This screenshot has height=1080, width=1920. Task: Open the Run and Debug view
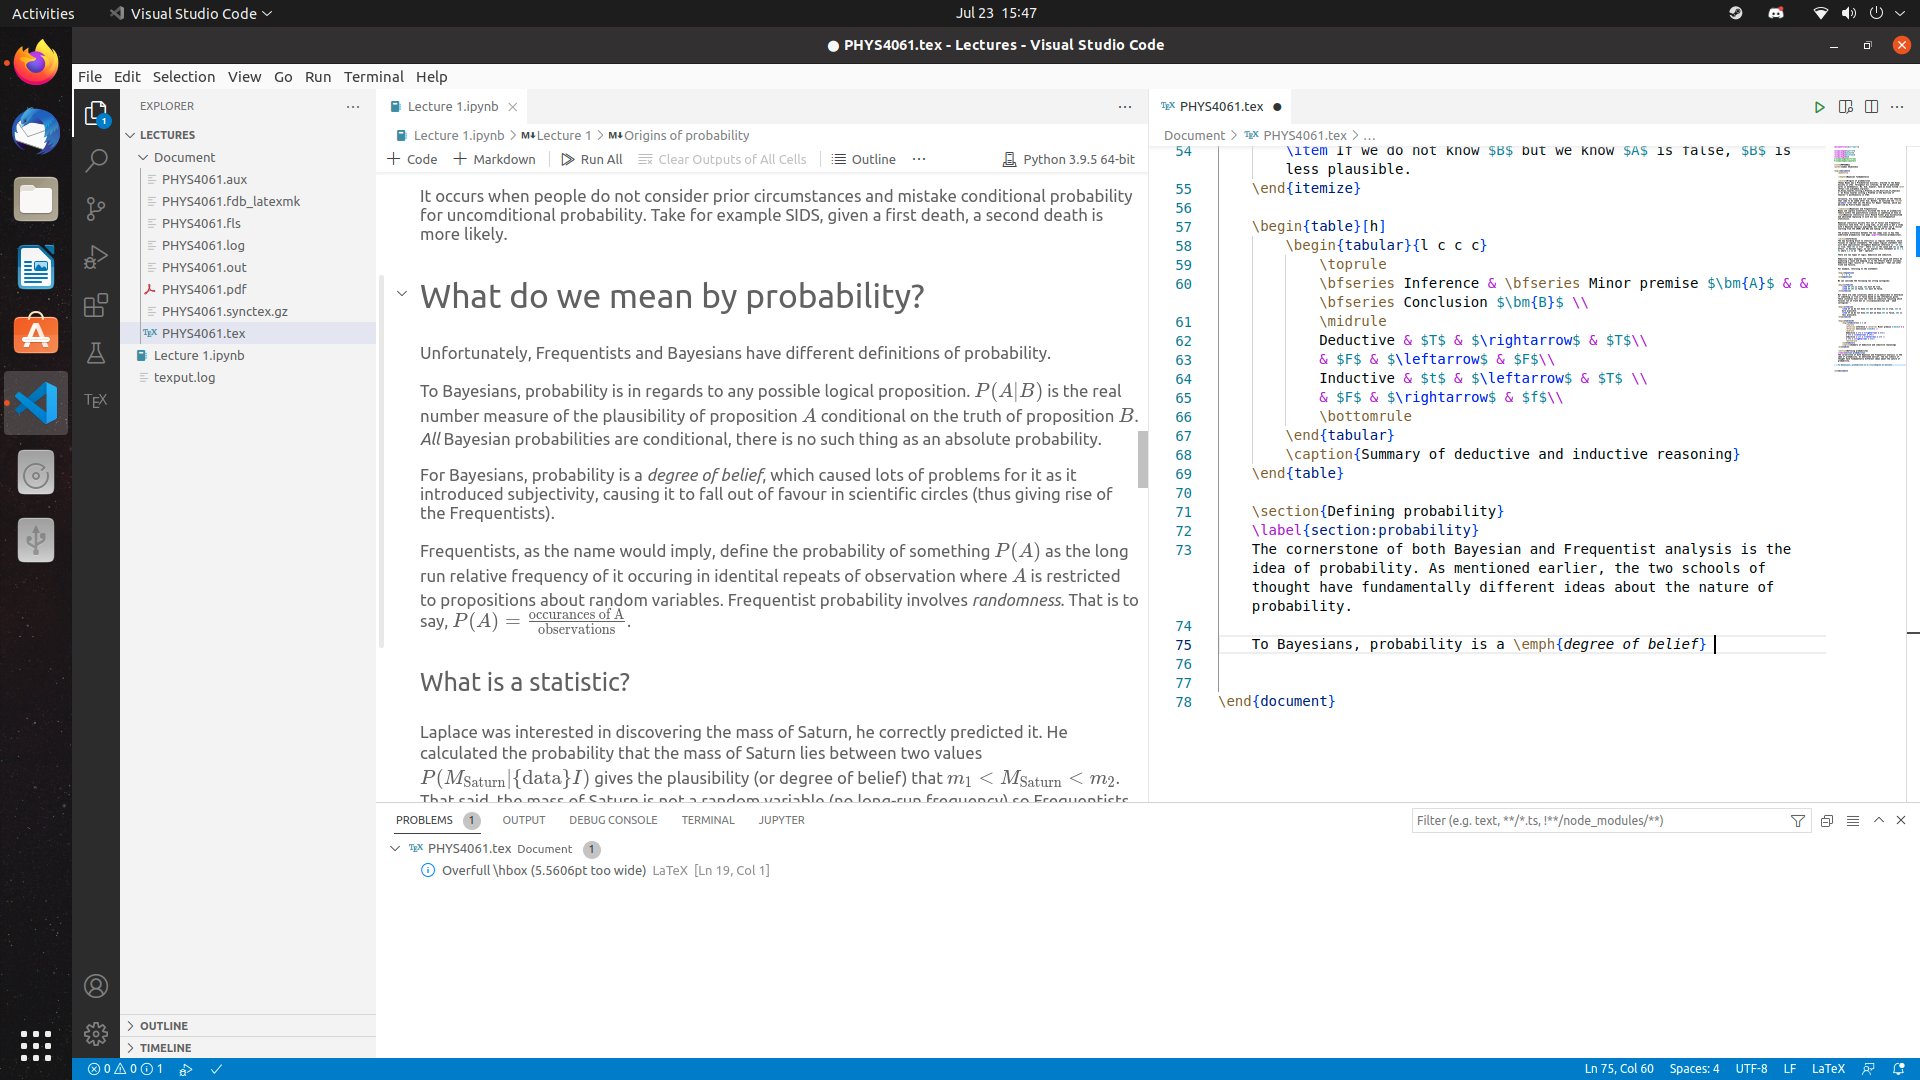tap(96, 257)
